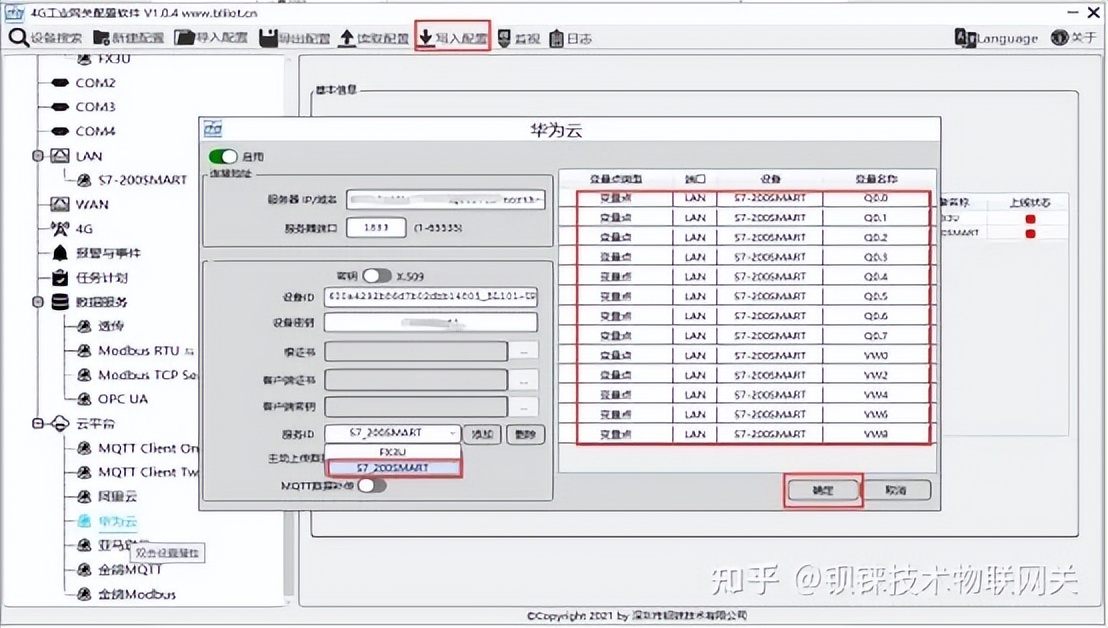Click inside the 设备ID input field
This screenshot has width=1108, height=628.
(430, 297)
